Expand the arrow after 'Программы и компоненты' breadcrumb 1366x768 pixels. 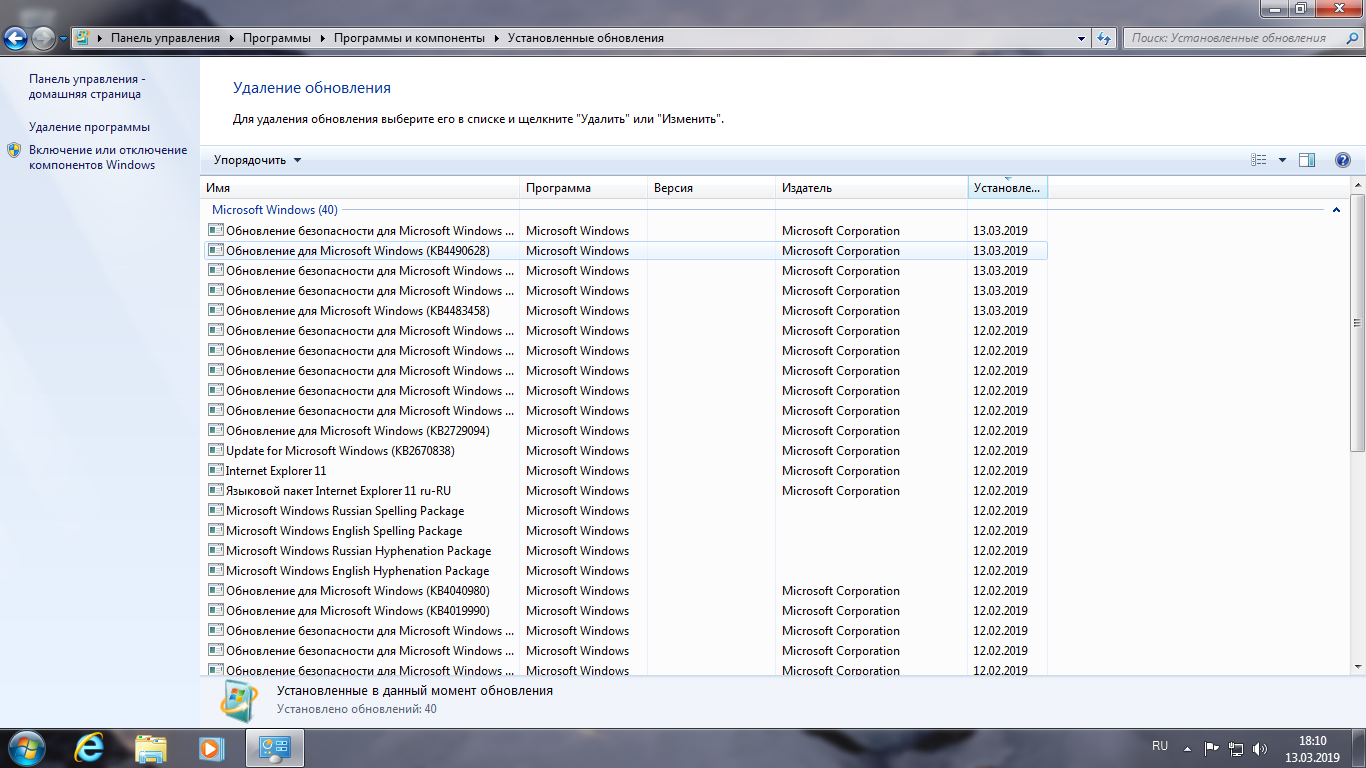click(x=496, y=38)
